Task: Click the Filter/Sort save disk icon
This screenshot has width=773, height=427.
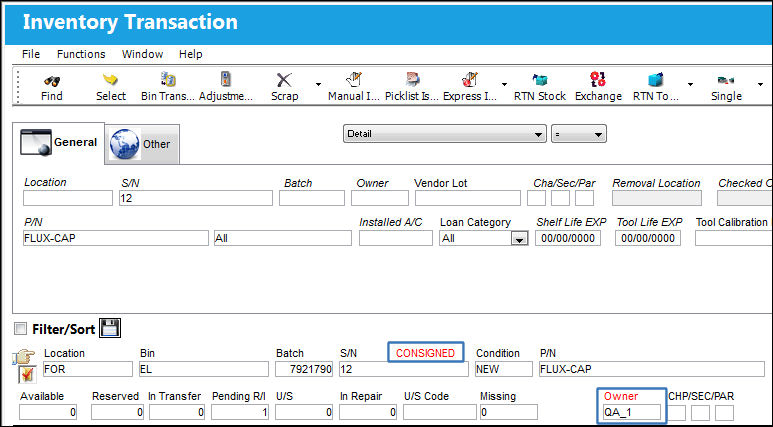Action: [110, 328]
